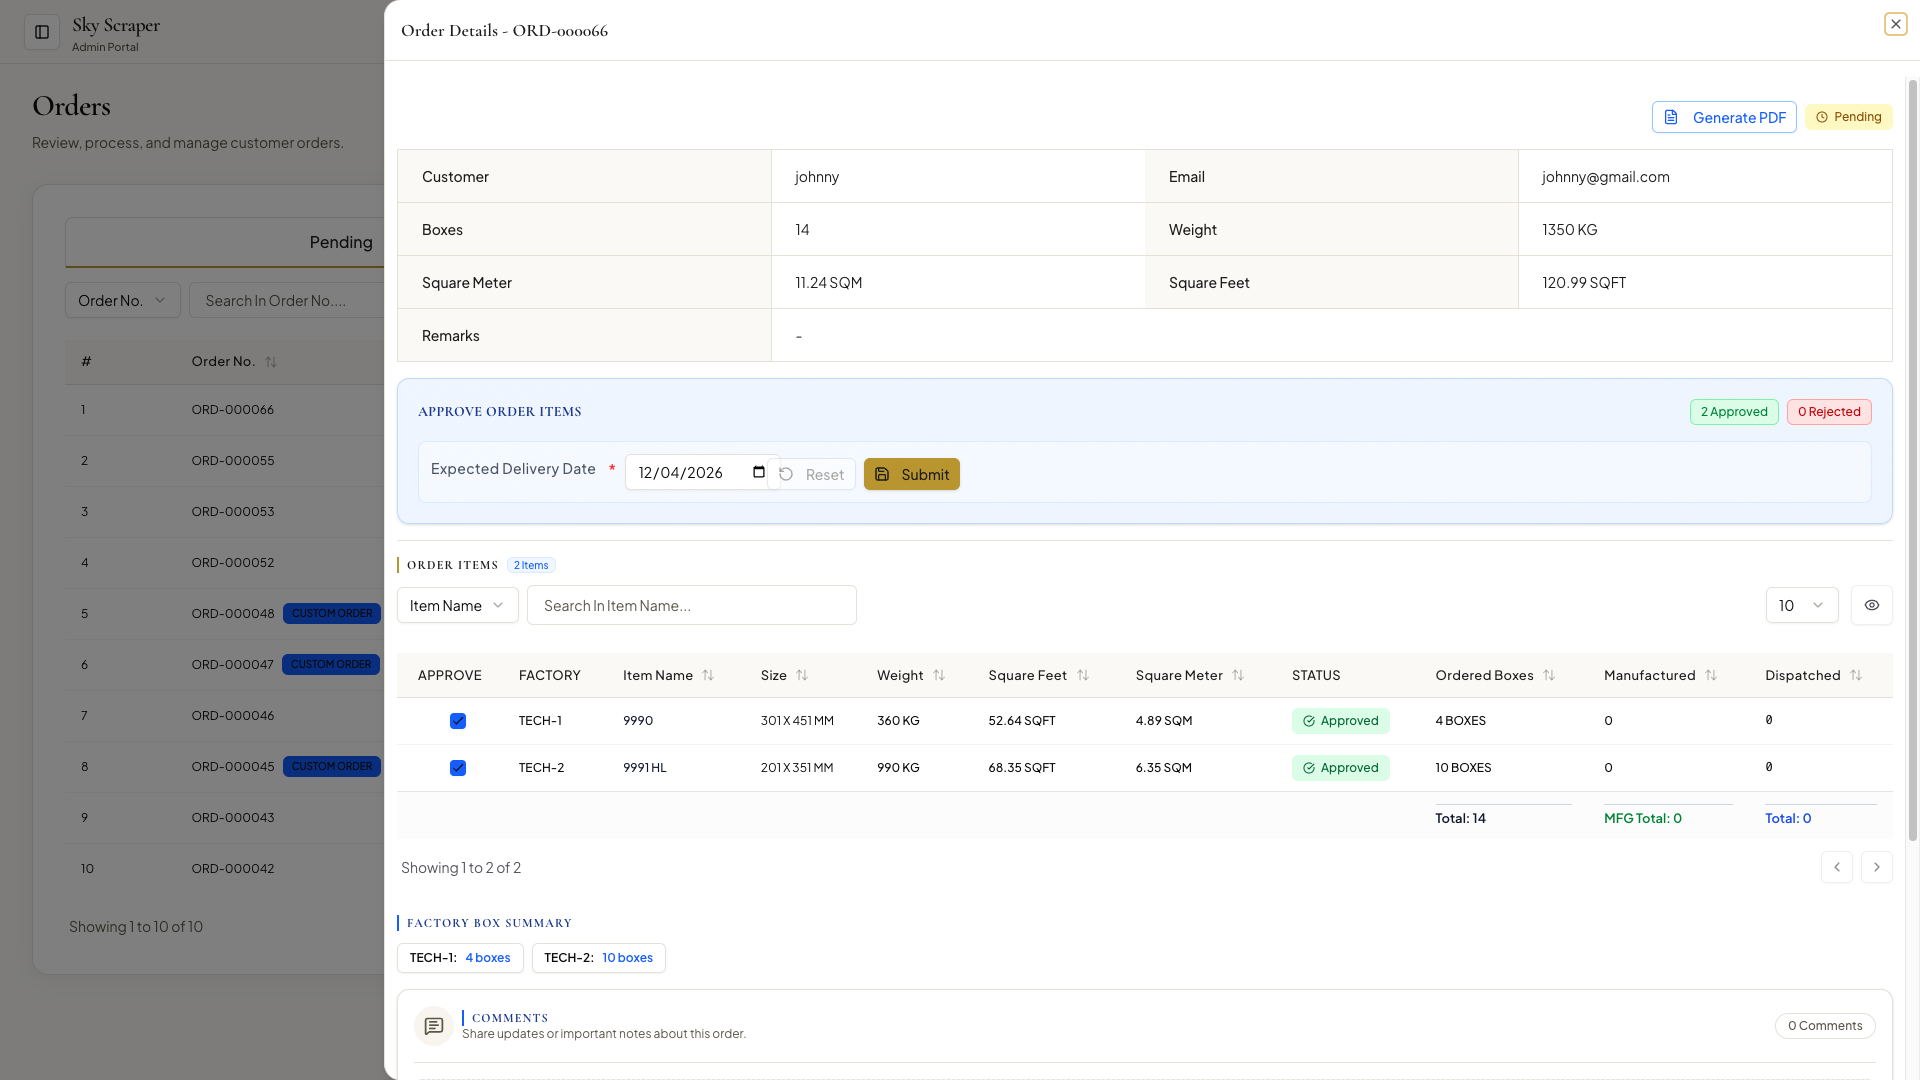Uncheck approve checkbox for TECH-2 item
Viewport: 1920px width, 1080px height.
point(458,768)
